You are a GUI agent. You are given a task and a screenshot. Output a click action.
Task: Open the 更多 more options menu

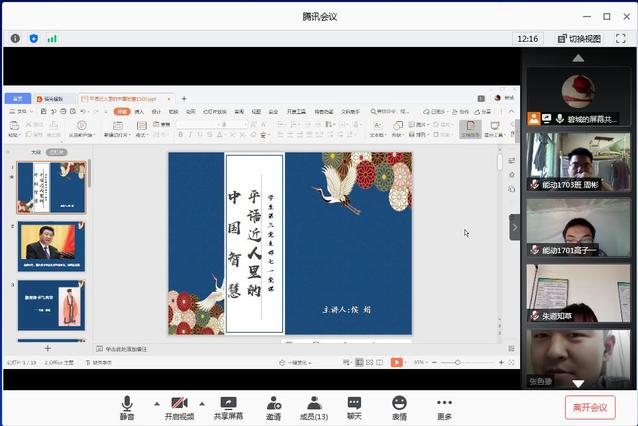[444, 403]
